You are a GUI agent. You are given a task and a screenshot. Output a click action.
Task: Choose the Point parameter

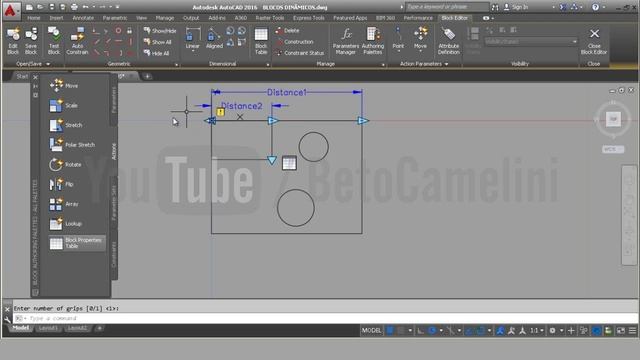coord(398,39)
